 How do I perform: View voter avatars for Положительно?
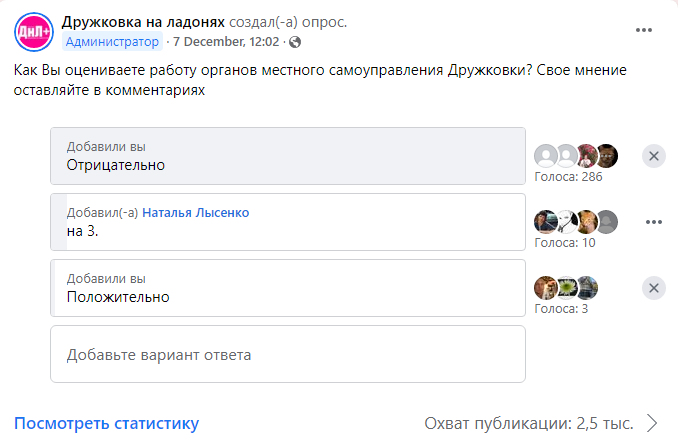click(566, 288)
